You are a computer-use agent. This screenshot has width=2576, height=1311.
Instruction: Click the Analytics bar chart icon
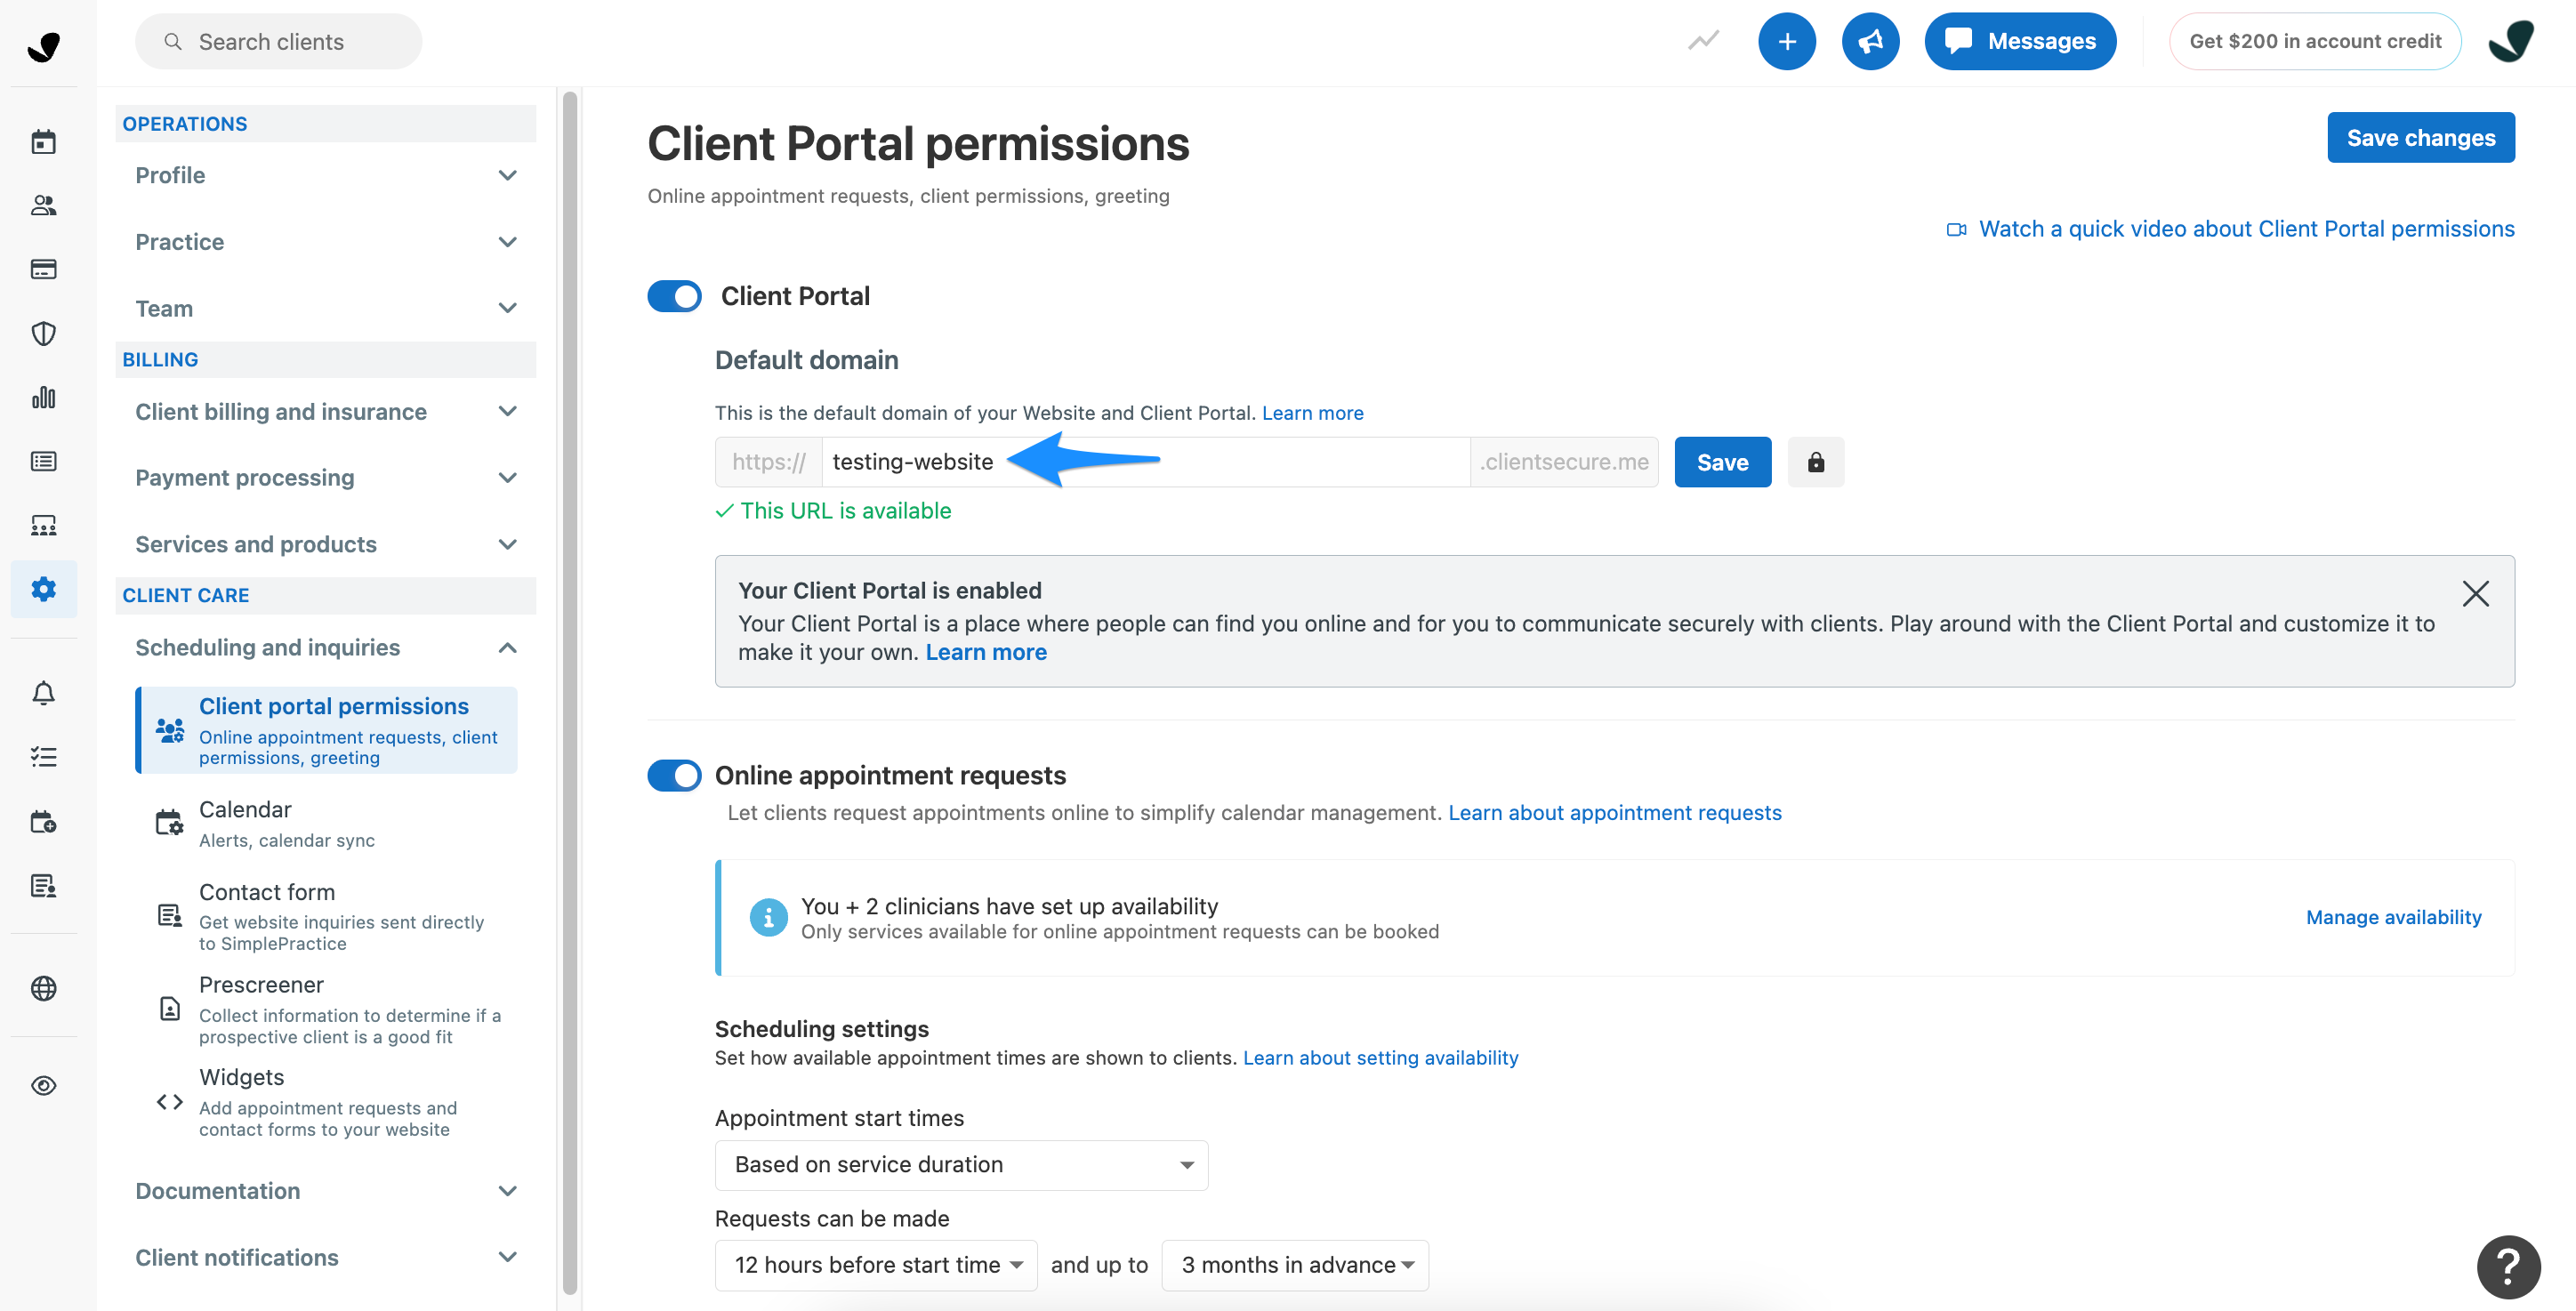coord(44,397)
